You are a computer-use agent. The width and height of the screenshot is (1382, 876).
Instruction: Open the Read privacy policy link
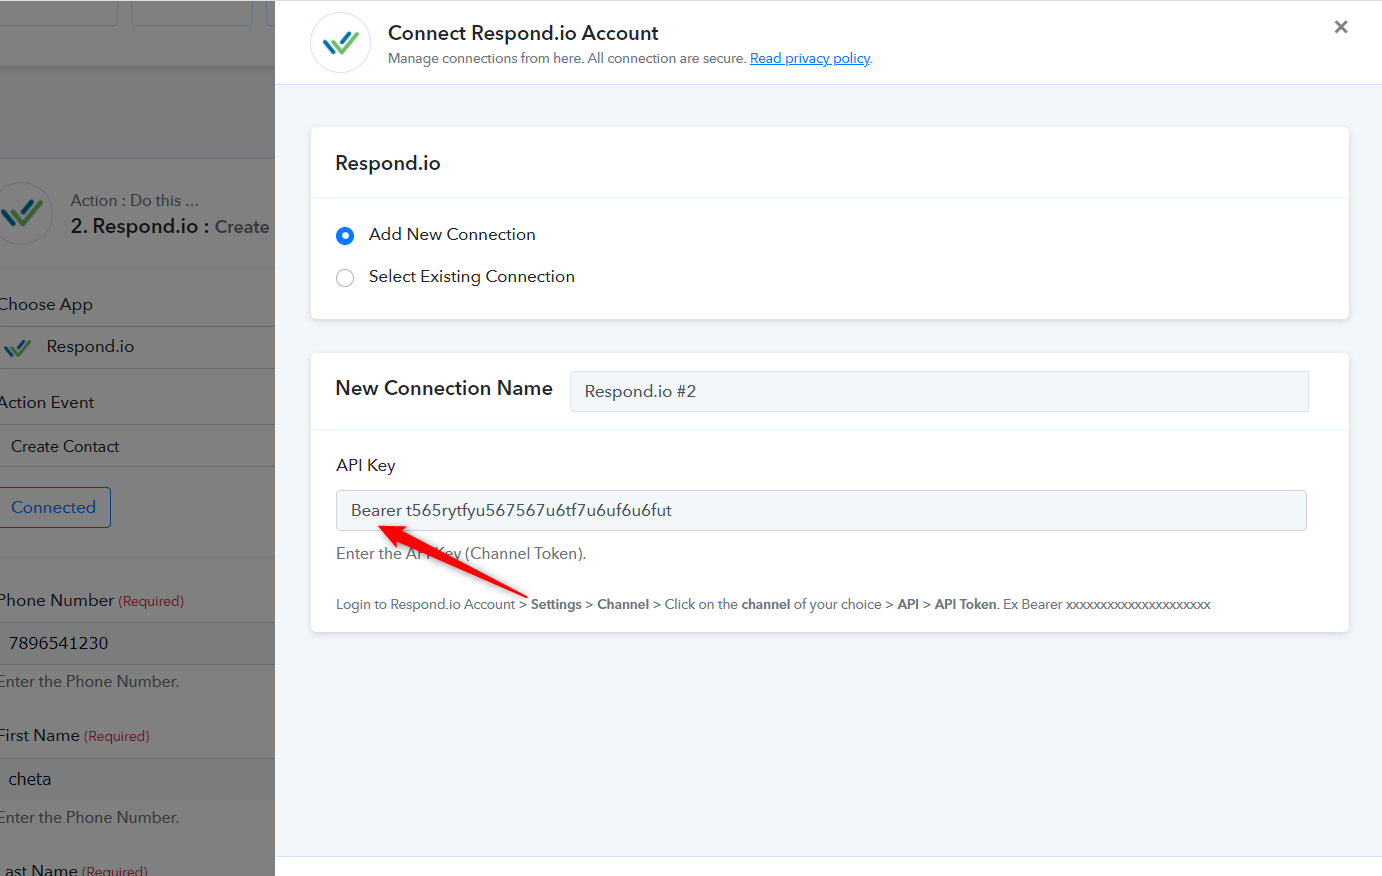coord(810,58)
